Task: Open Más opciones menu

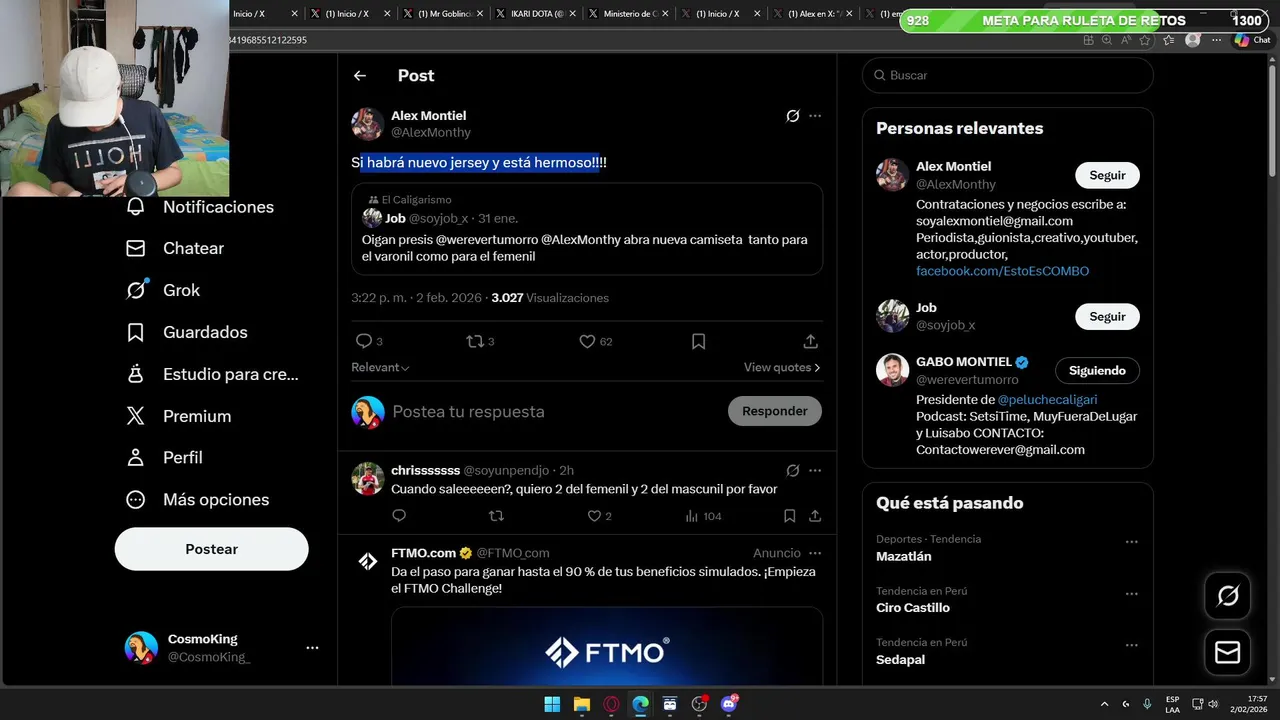Action: tap(197, 499)
